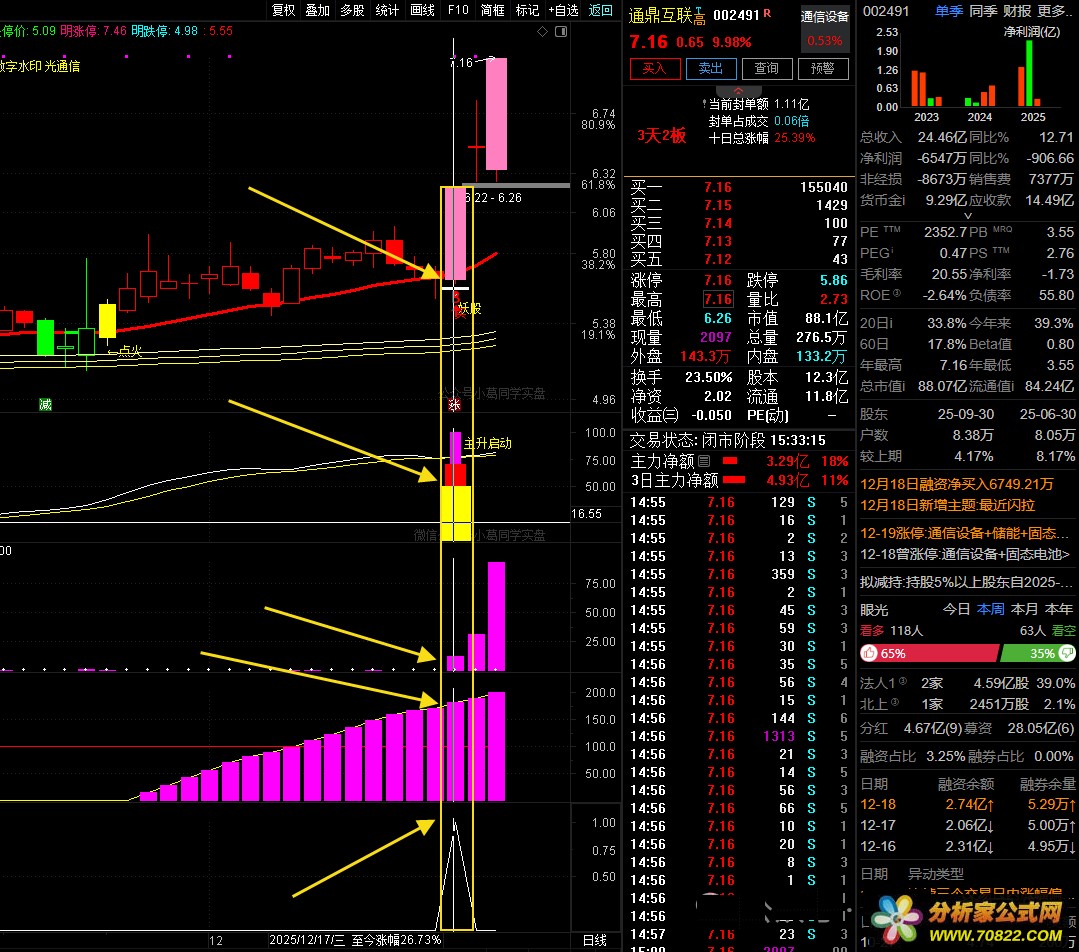Open the 画线 drawing tools
Viewport: 1079px width, 952px height.
(x=423, y=10)
